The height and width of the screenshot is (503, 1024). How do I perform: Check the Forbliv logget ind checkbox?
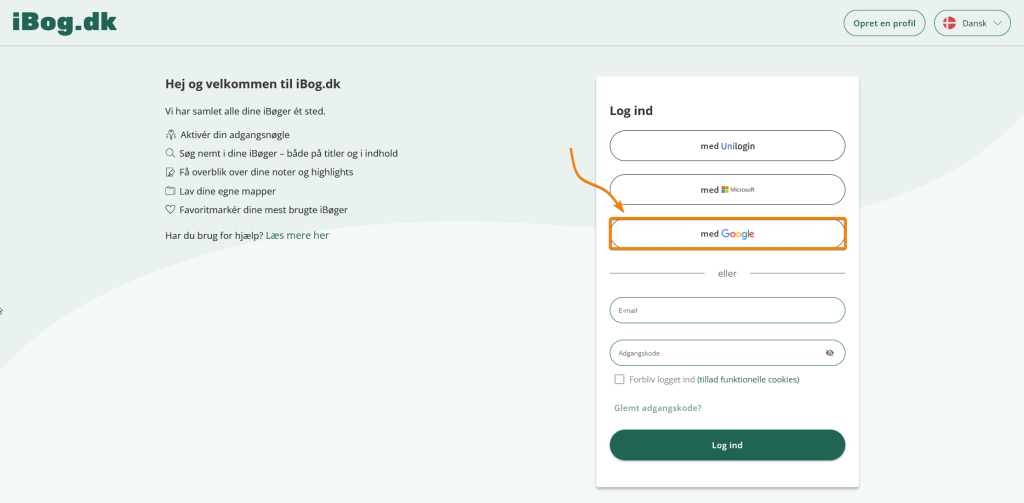(x=620, y=379)
